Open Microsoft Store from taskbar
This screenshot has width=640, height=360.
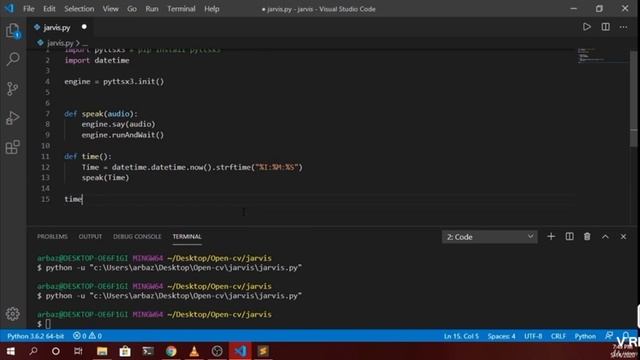point(125,351)
